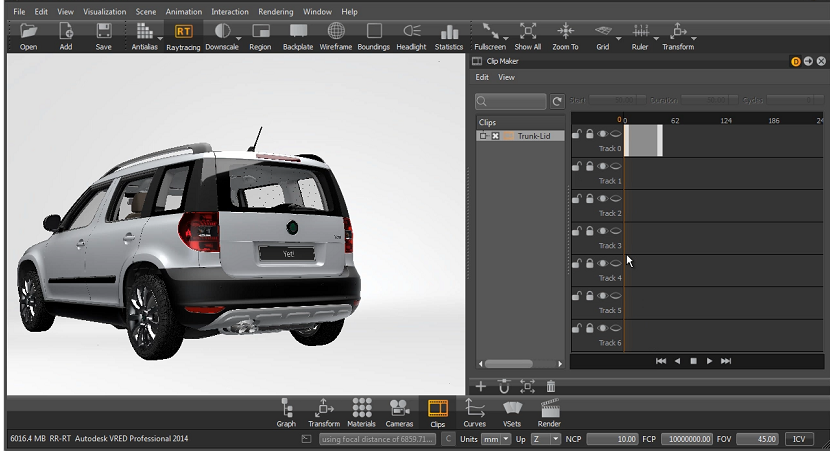Open the top Transform dropdown arrow
This screenshot has width=830, height=452.
[x=693, y=39]
